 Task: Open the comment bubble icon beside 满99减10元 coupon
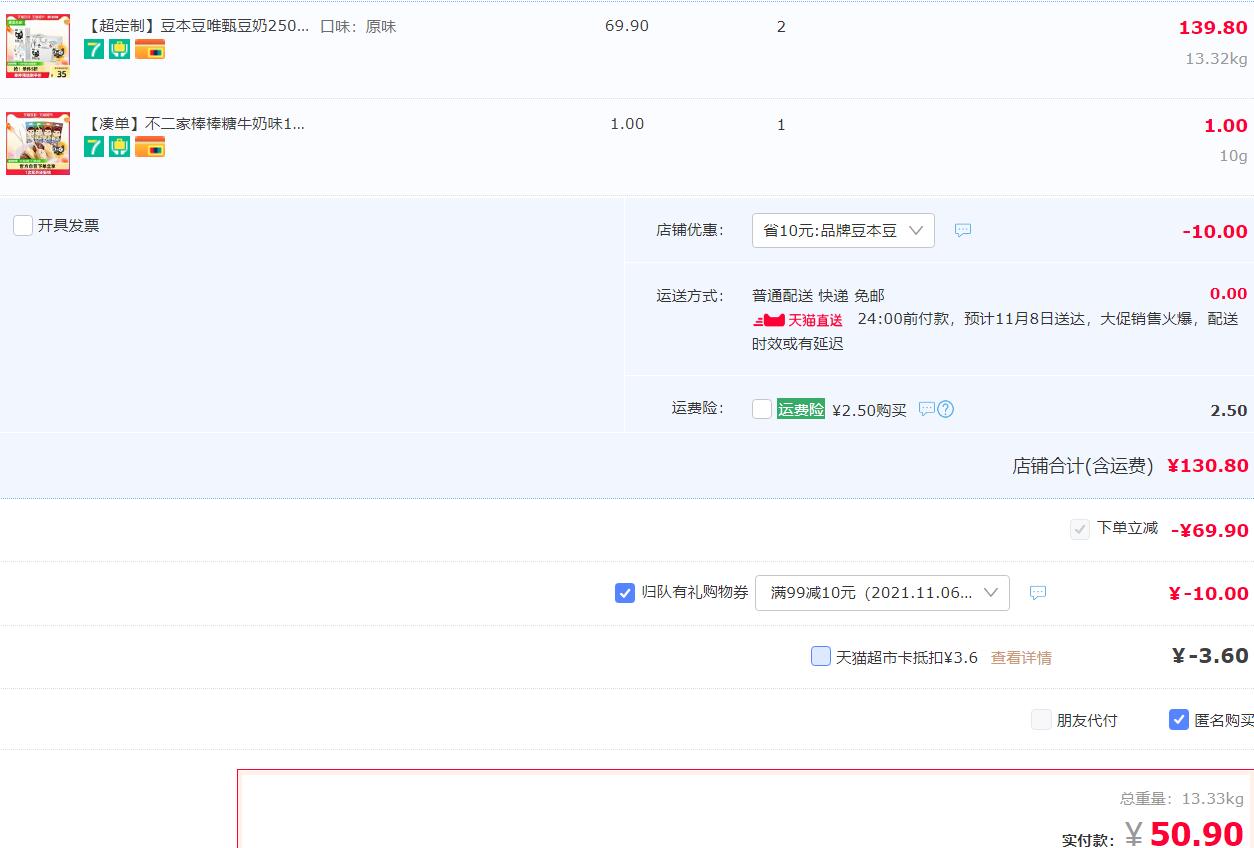pos(1038,593)
